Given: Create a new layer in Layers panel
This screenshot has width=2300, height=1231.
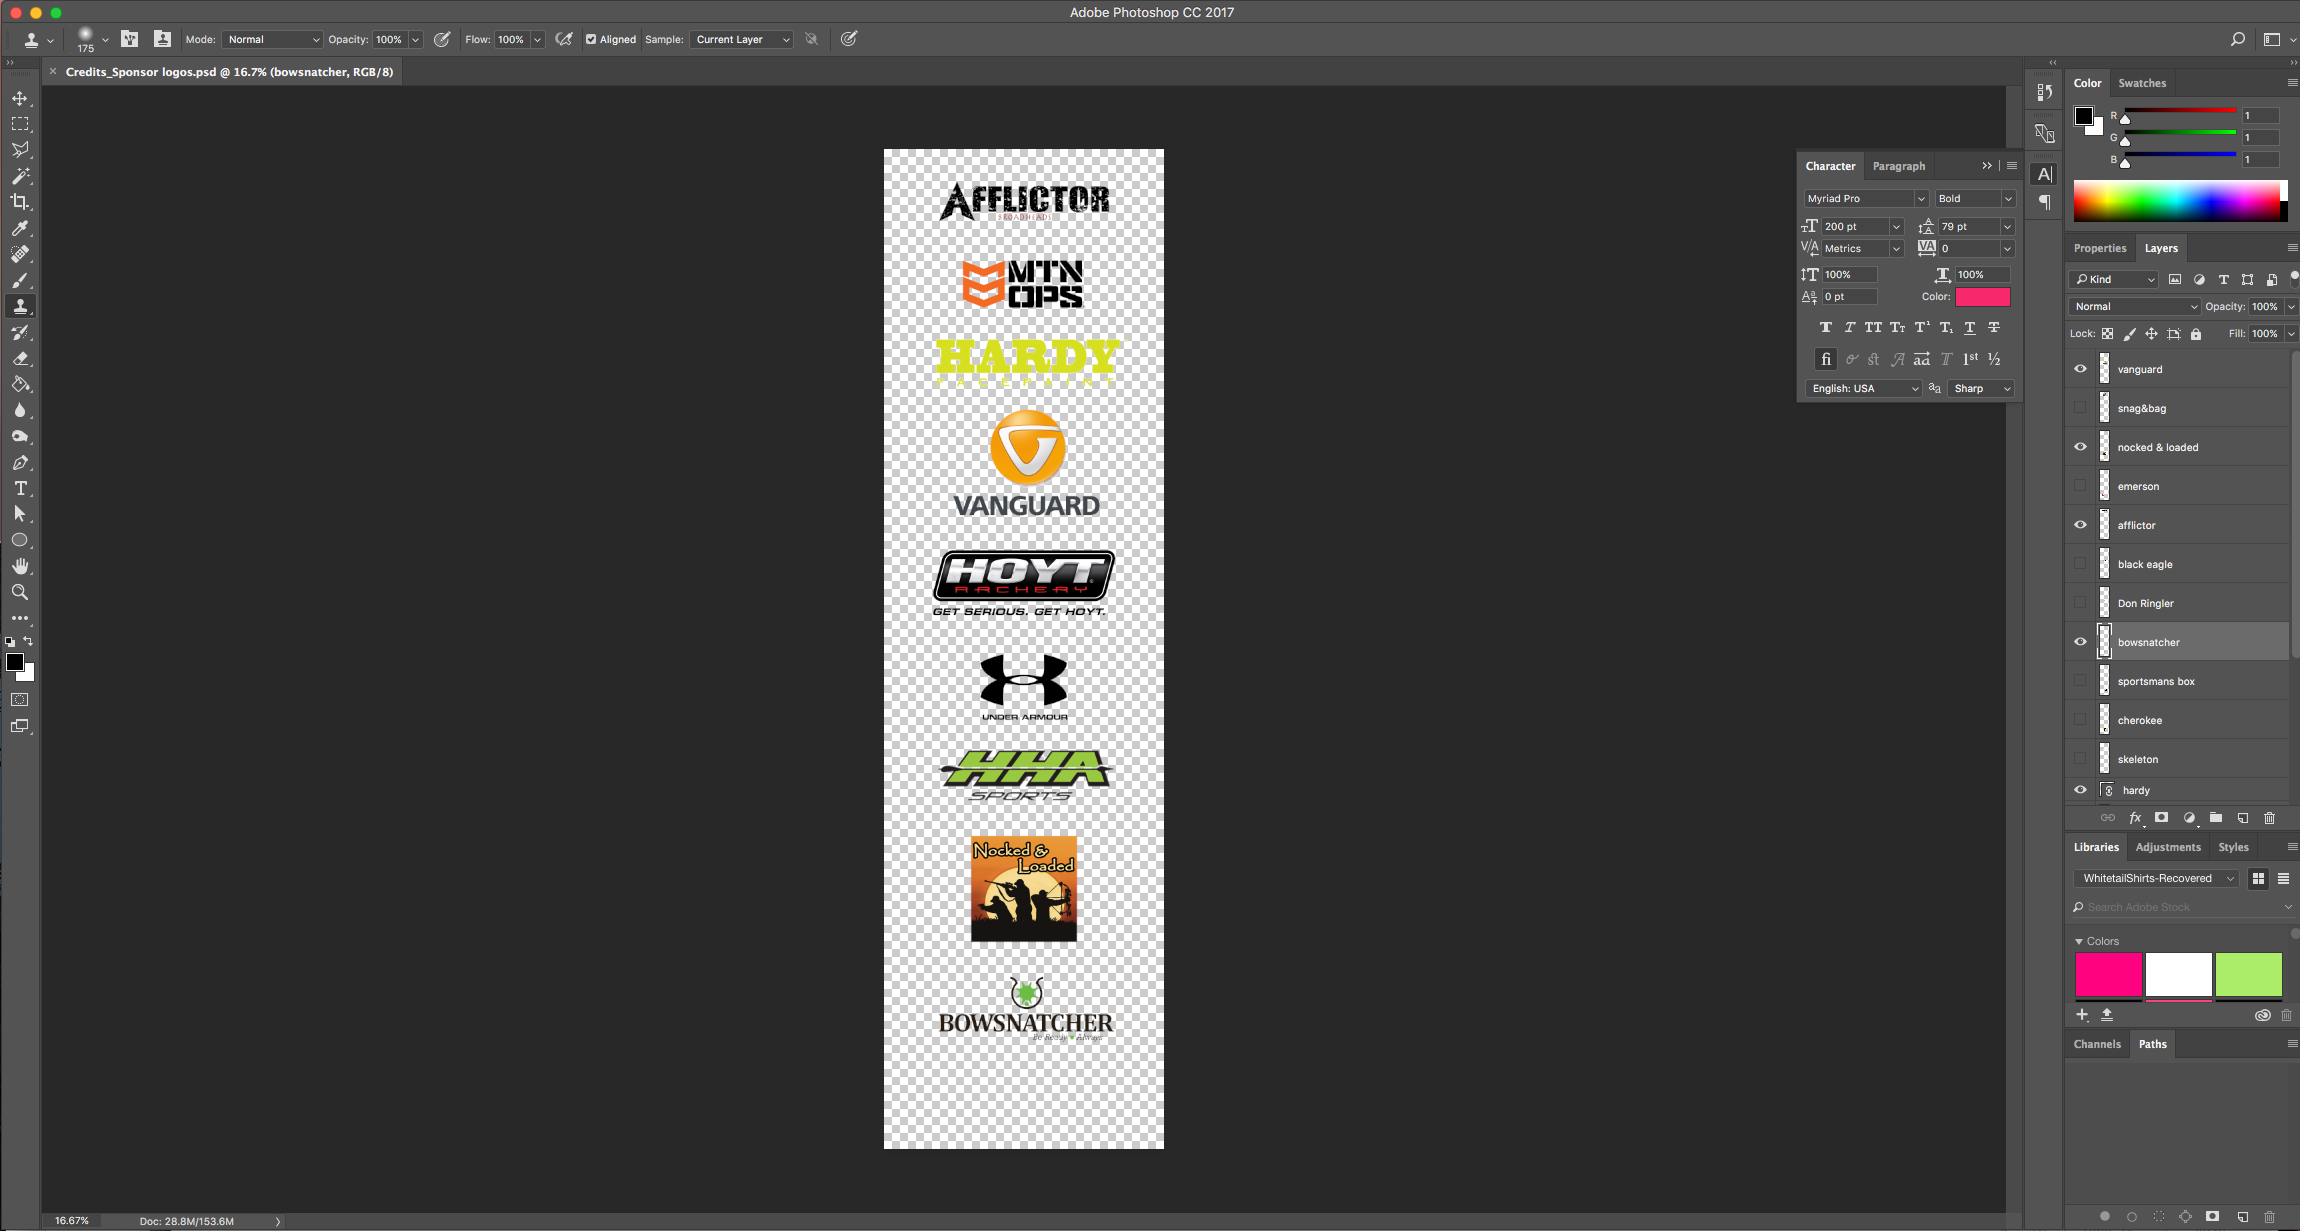Looking at the screenshot, I should click(x=2242, y=818).
